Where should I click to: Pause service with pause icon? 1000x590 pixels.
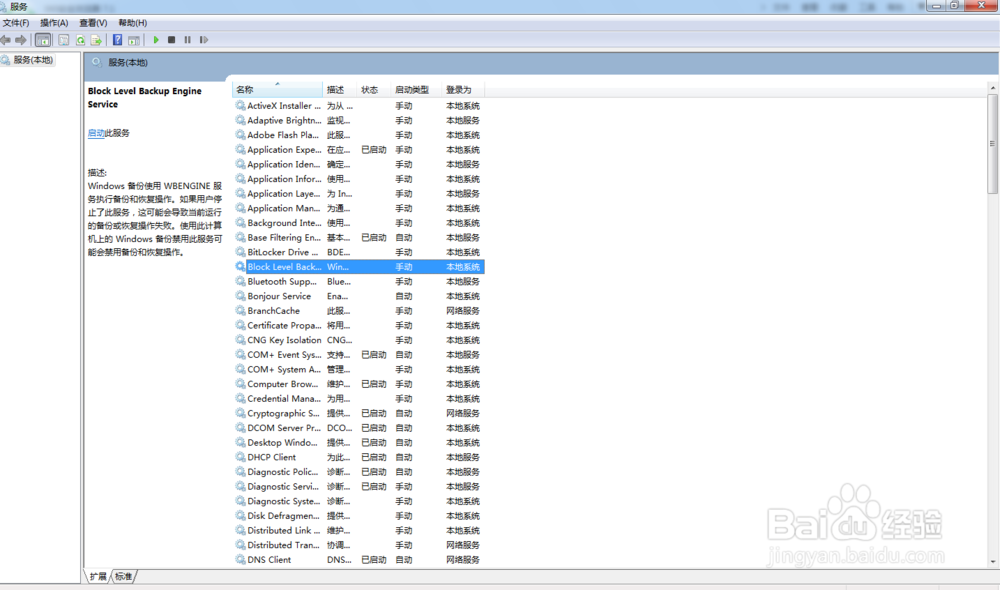click(x=188, y=40)
